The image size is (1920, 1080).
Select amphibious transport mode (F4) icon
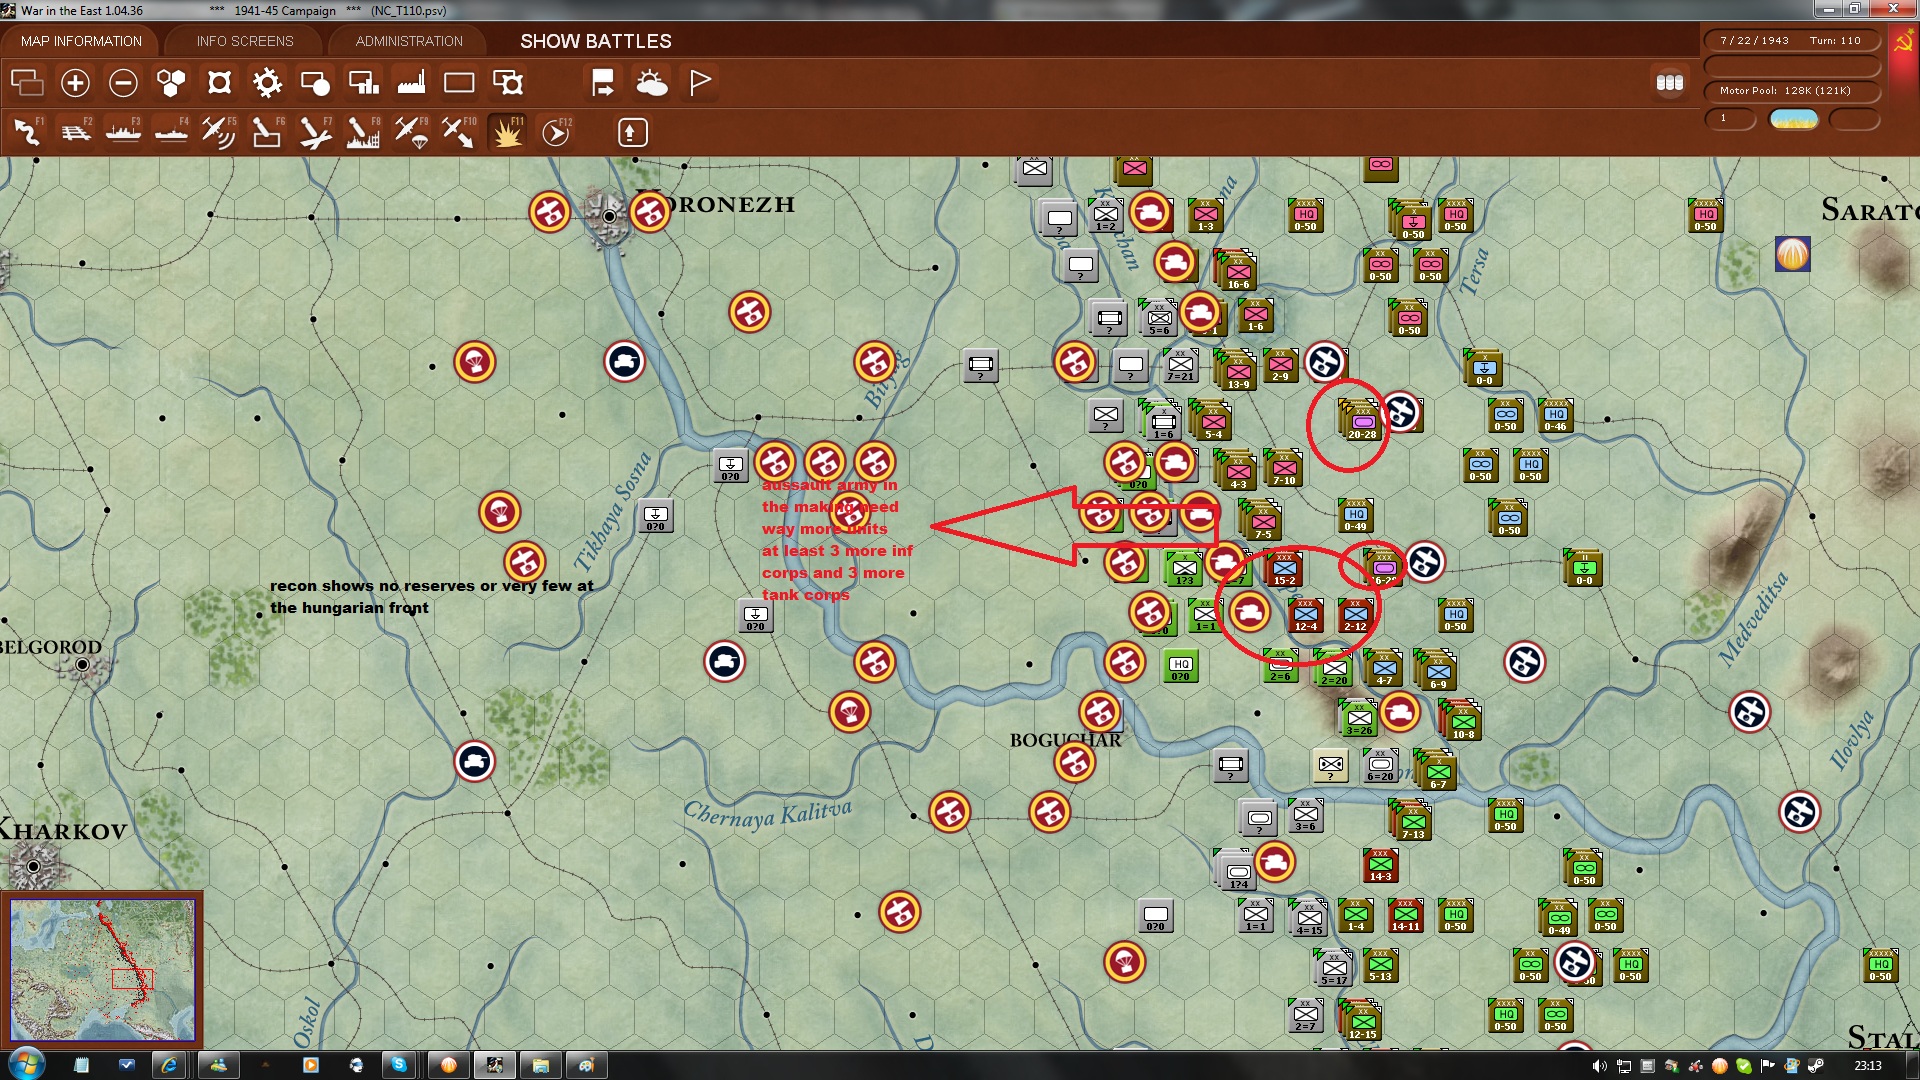[x=171, y=132]
